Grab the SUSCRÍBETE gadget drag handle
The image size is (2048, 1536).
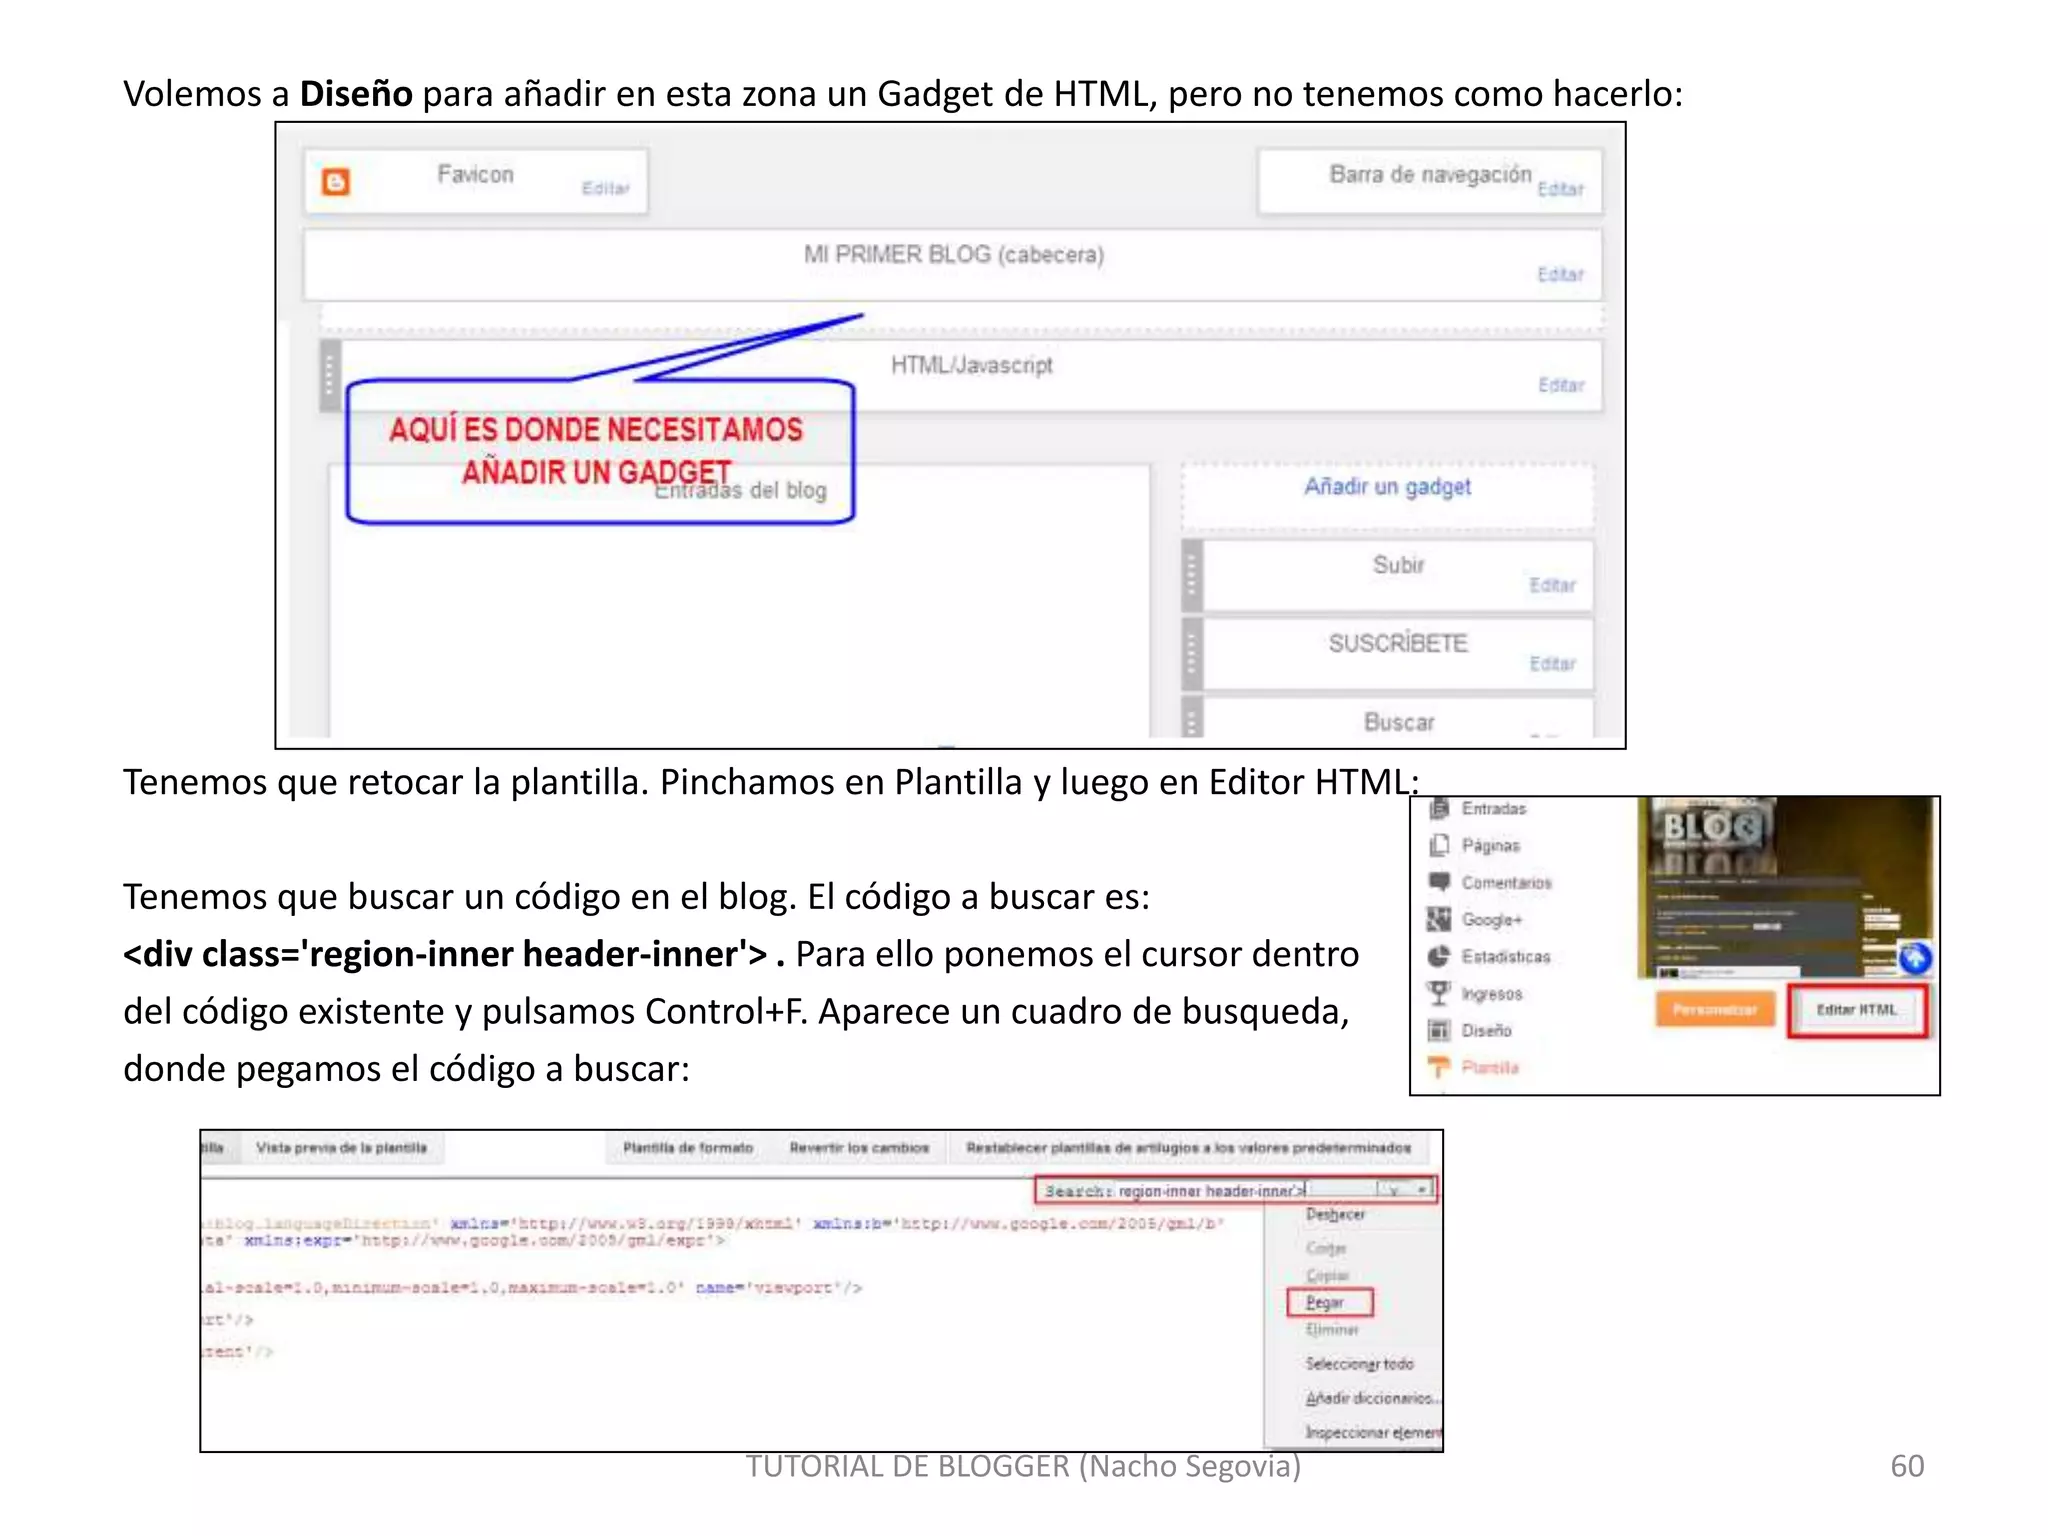1191,654
